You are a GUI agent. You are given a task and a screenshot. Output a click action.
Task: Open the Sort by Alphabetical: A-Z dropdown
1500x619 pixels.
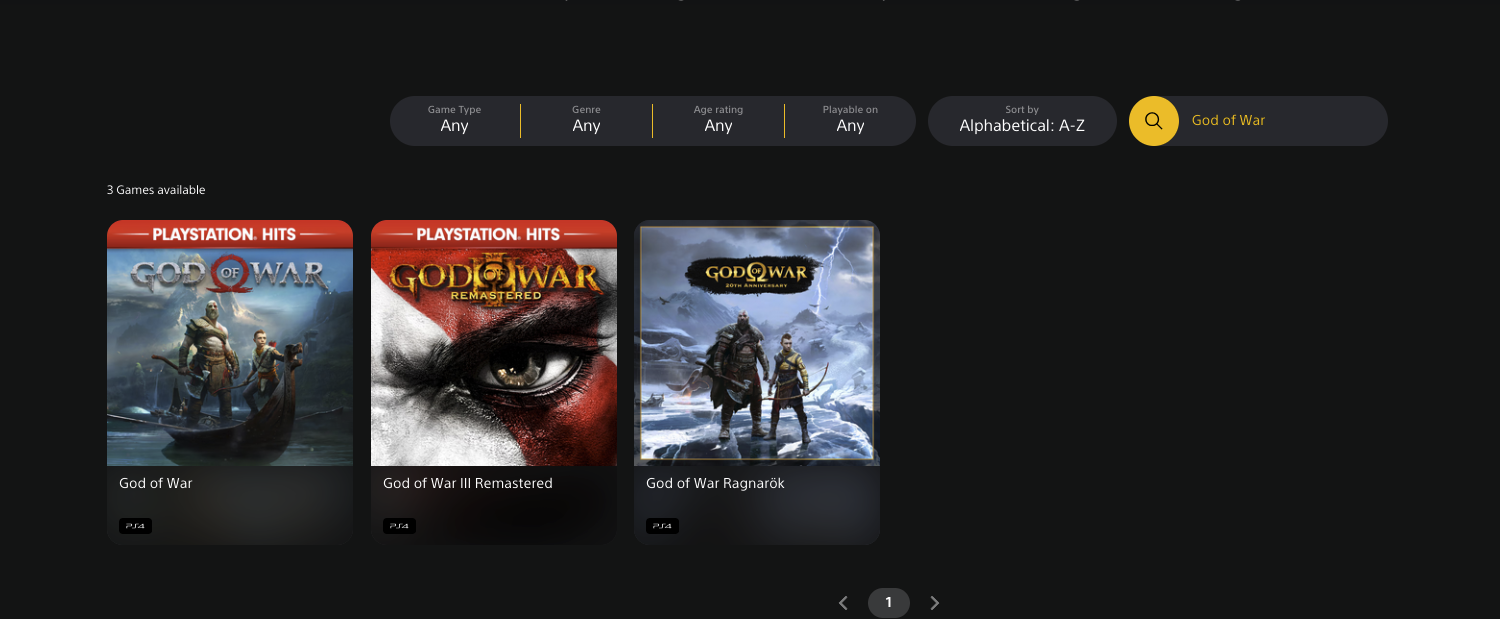click(1022, 121)
